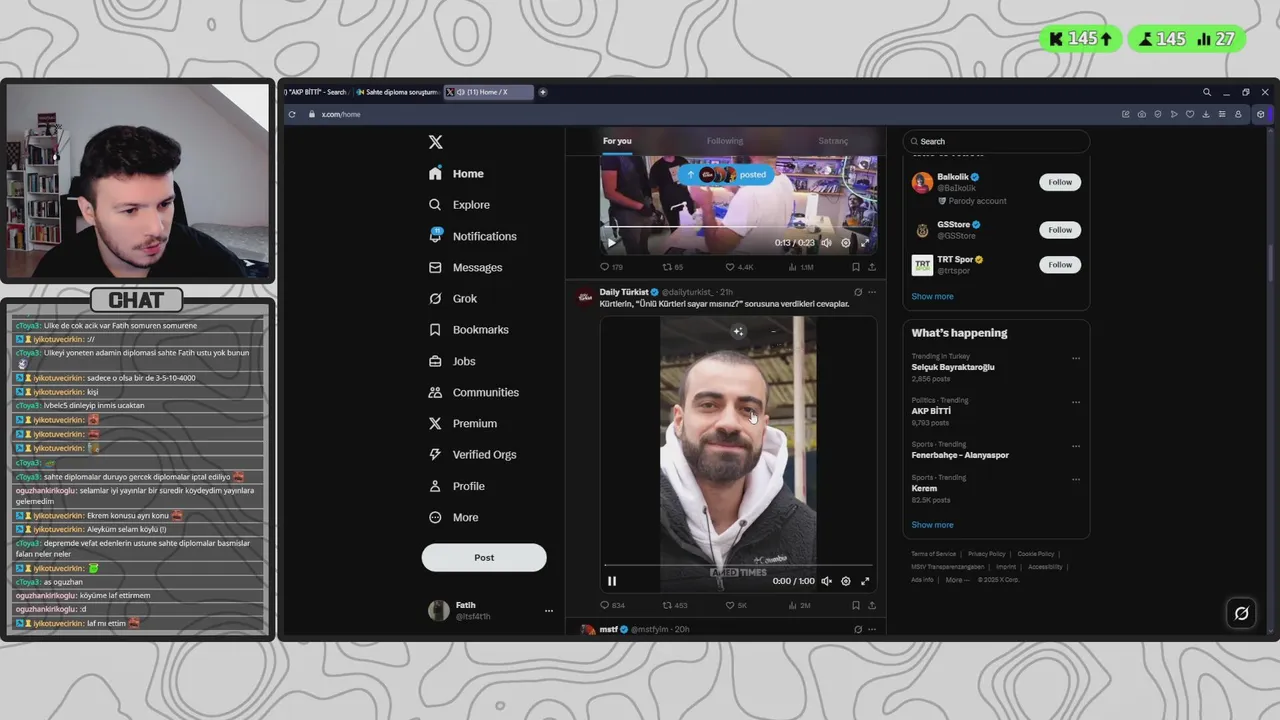Bookmark the Daily Türkist post

tap(856, 605)
